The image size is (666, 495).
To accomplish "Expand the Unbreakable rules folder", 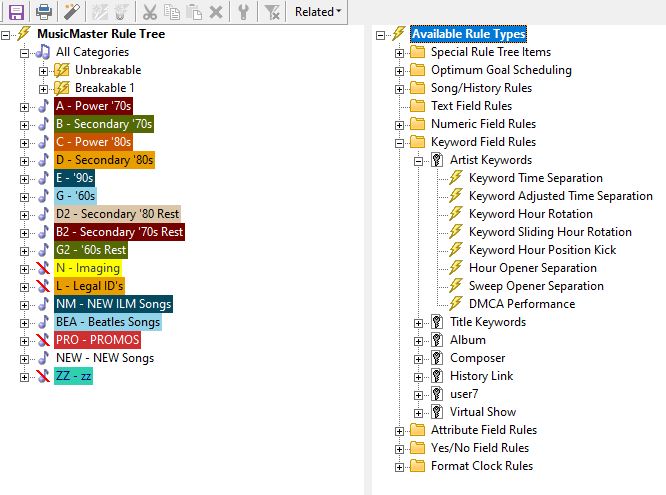I will pyautogui.click(x=43, y=71).
